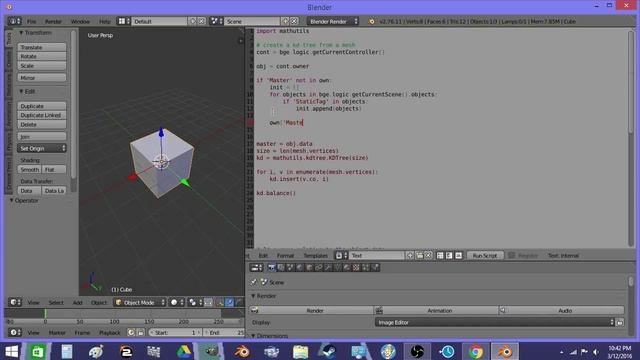Open File Explorer from the taskbar
Viewport: 640px width, 360px height.
point(300,351)
